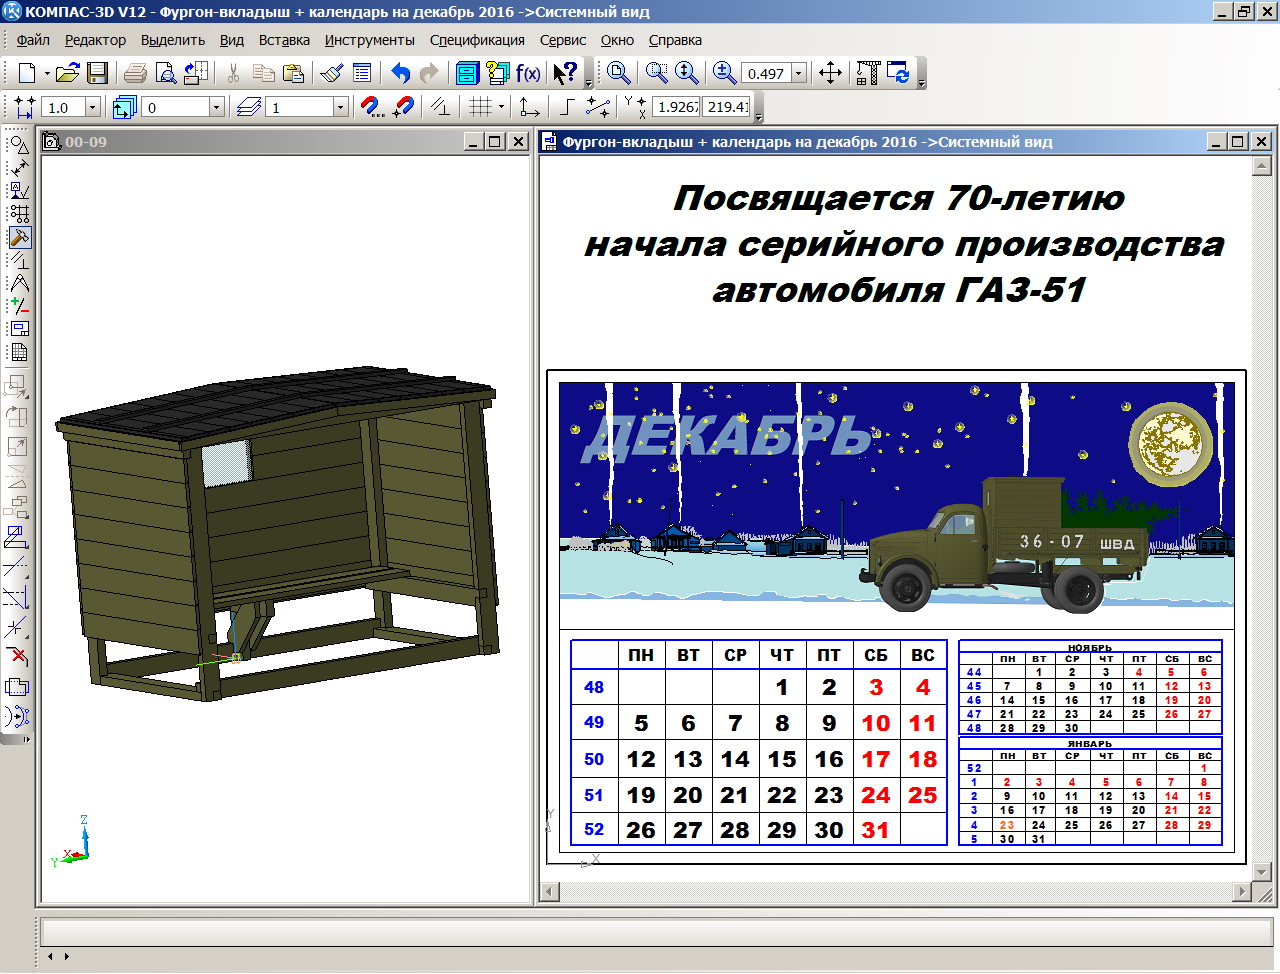Open the Specification table icon in sidebar
1280x974 pixels.
(x=19, y=352)
